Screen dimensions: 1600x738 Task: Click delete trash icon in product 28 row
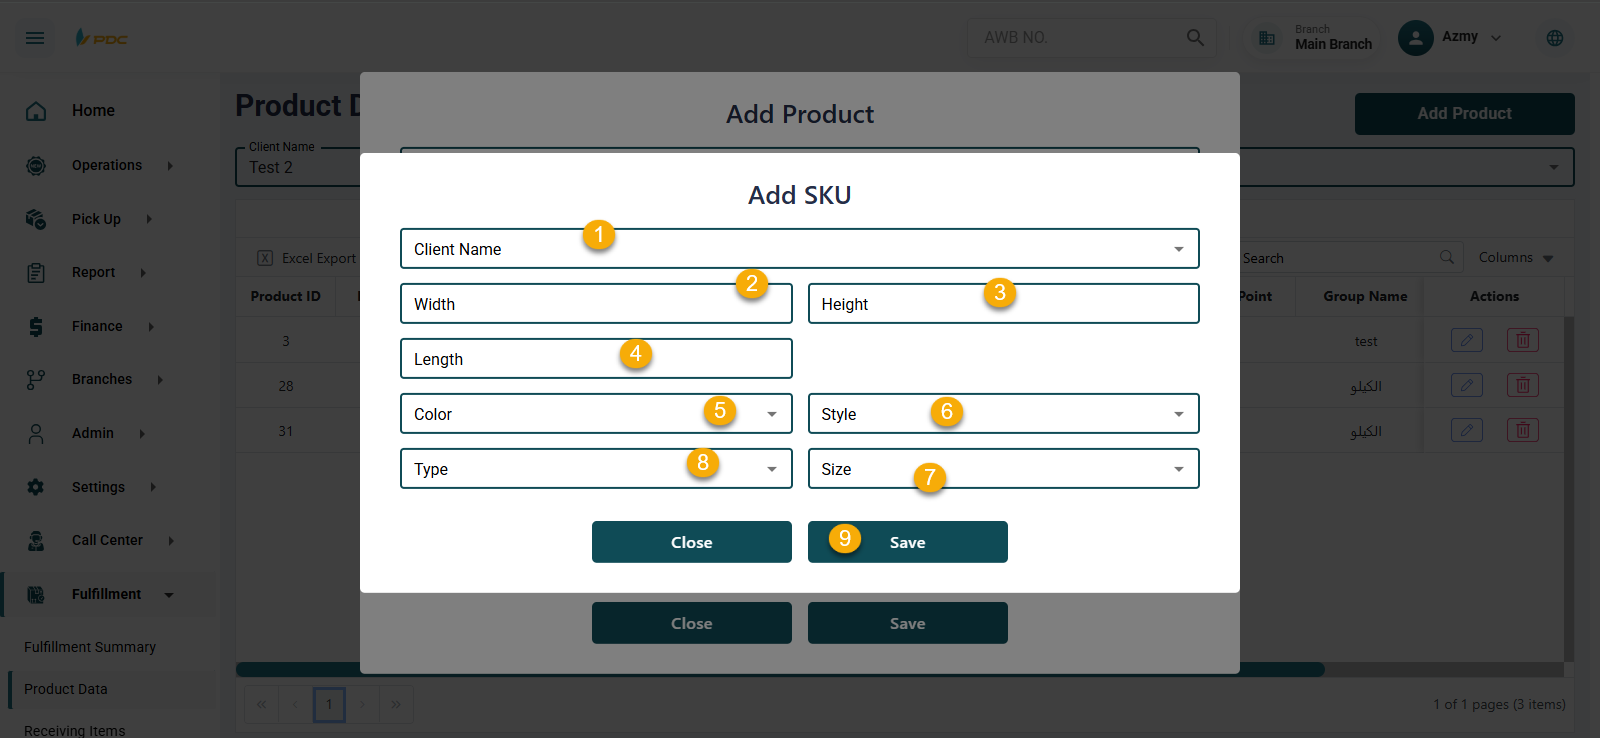click(1523, 385)
